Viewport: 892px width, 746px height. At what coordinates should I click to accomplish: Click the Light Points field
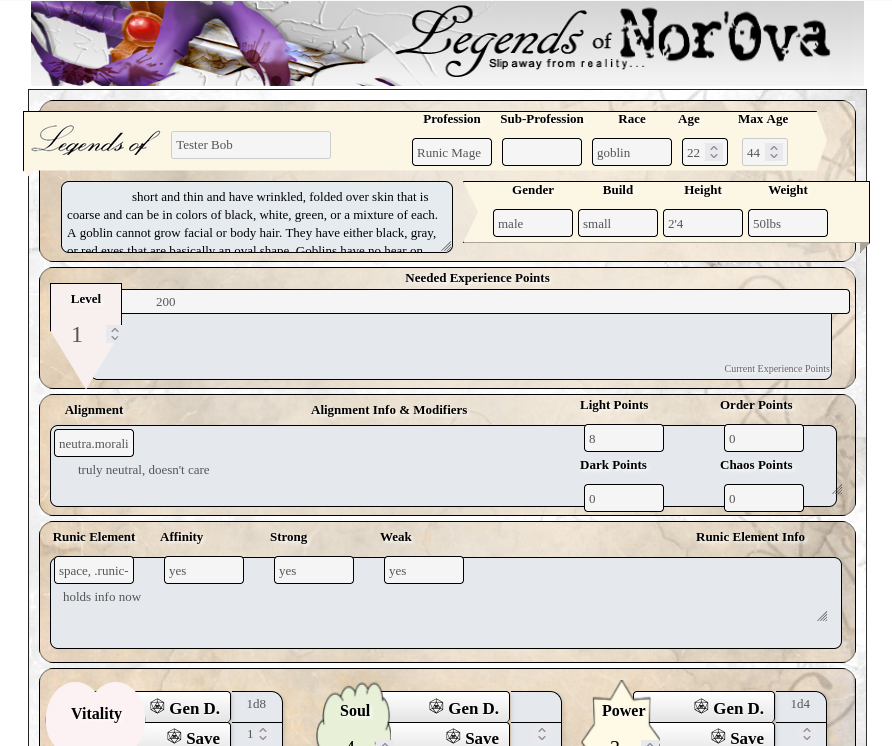coord(623,438)
